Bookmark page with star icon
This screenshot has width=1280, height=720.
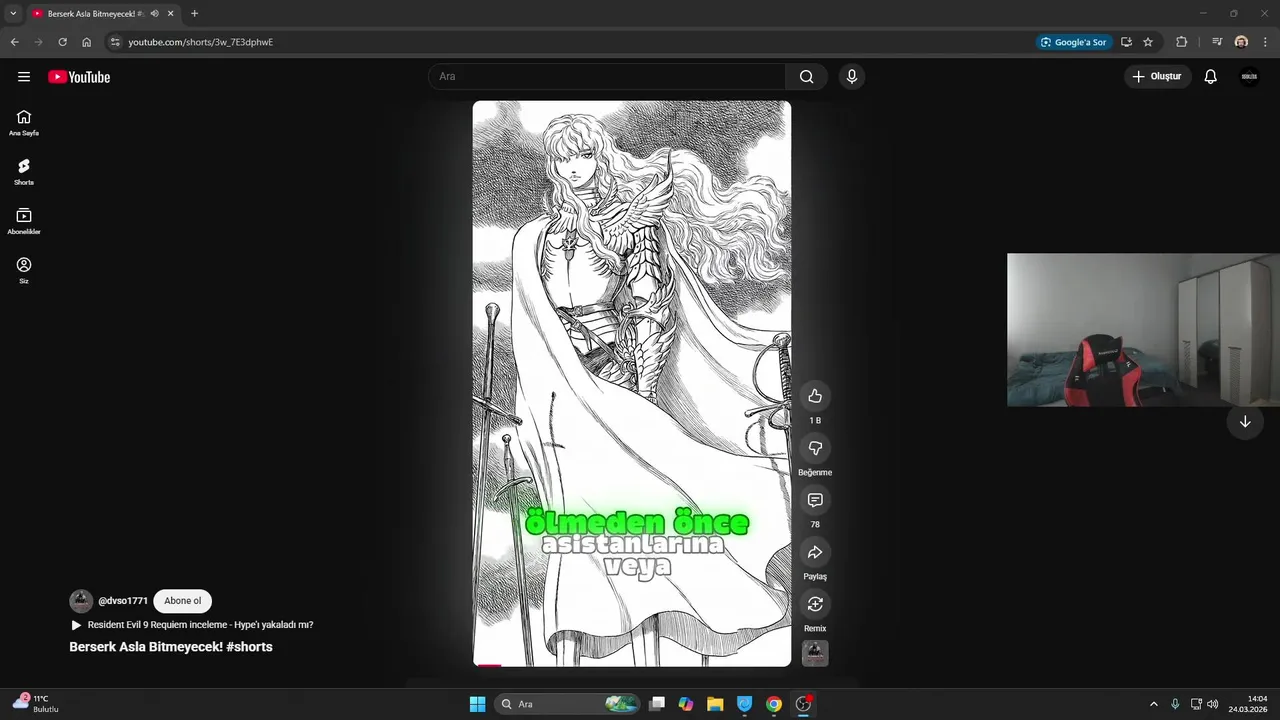[1148, 42]
